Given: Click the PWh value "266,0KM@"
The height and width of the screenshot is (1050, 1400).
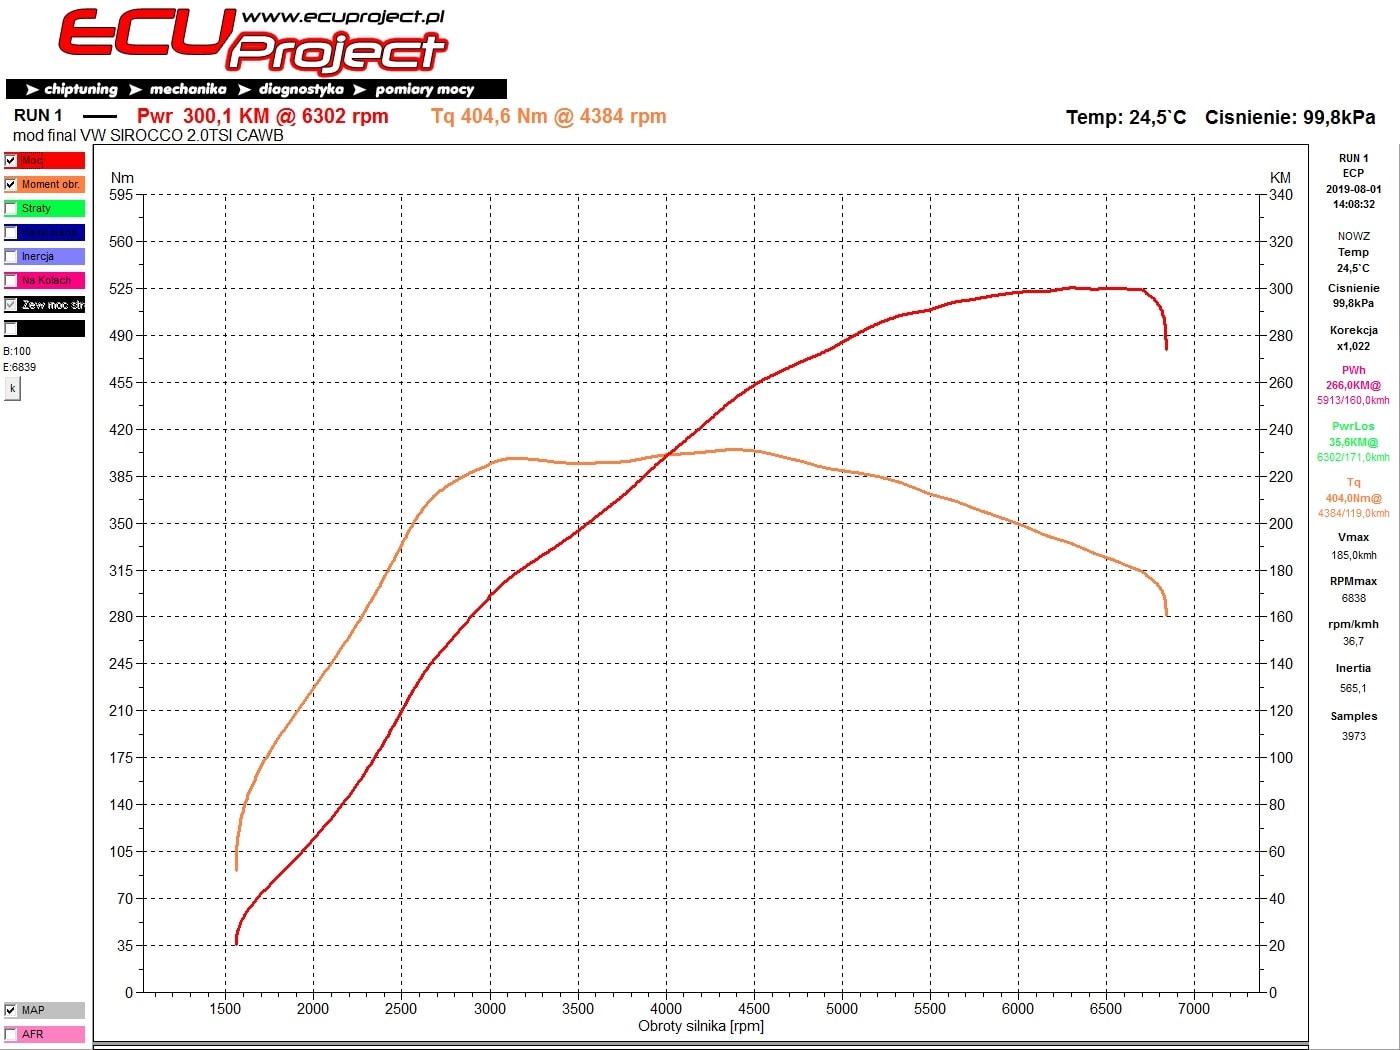Looking at the screenshot, I should (1354, 385).
